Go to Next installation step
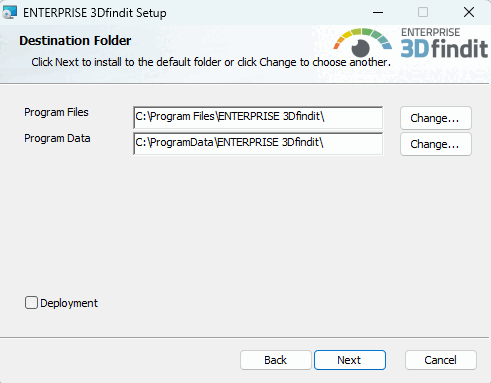Image resolution: width=491 pixels, height=383 pixels. 350,360
